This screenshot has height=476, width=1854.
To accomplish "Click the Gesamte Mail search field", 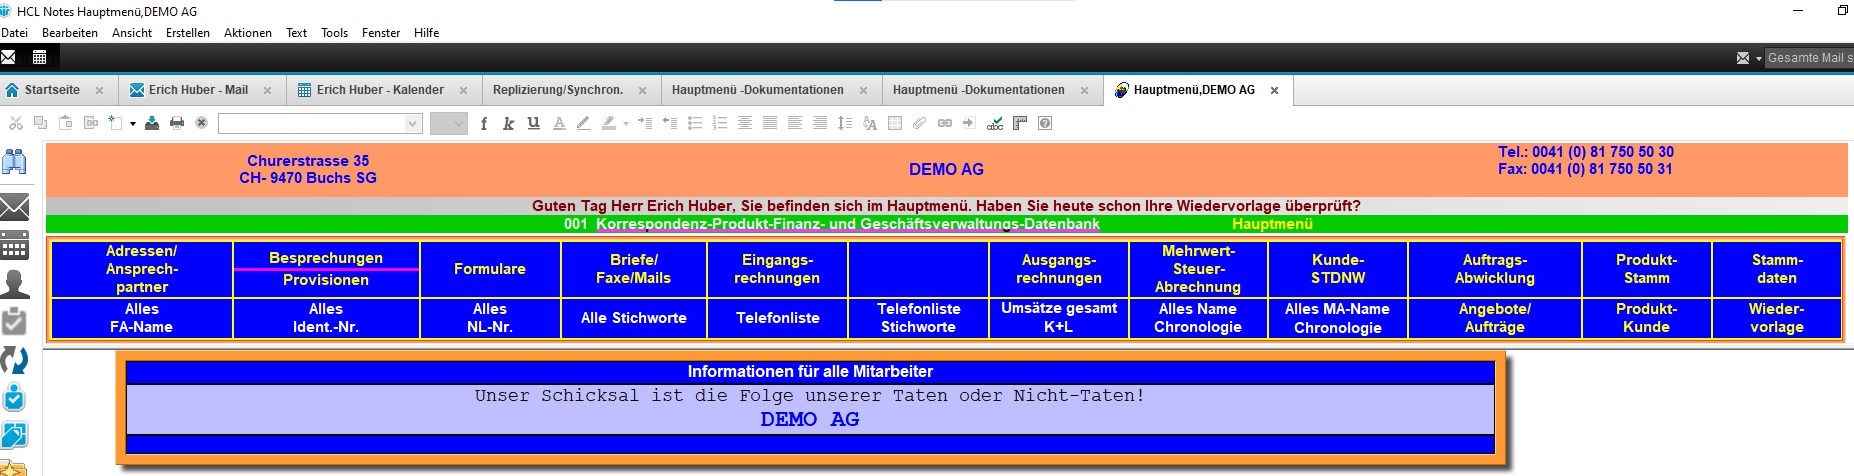I will pyautogui.click(x=1808, y=58).
